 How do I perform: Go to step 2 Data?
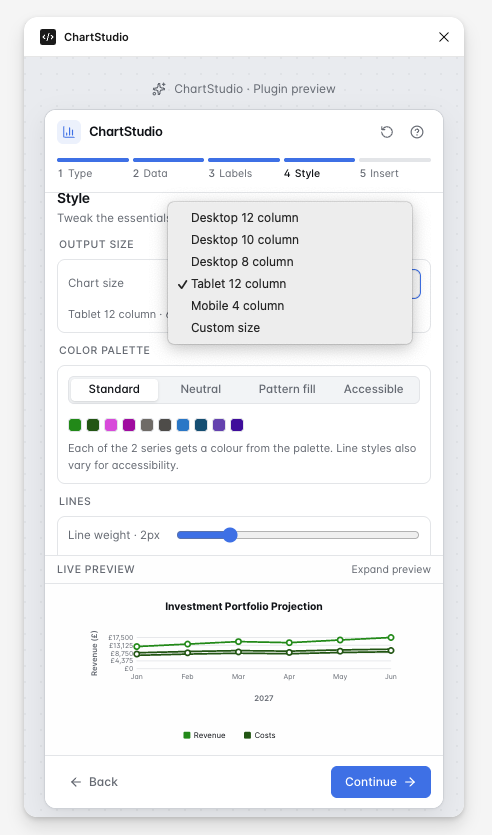(x=168, y=168)
